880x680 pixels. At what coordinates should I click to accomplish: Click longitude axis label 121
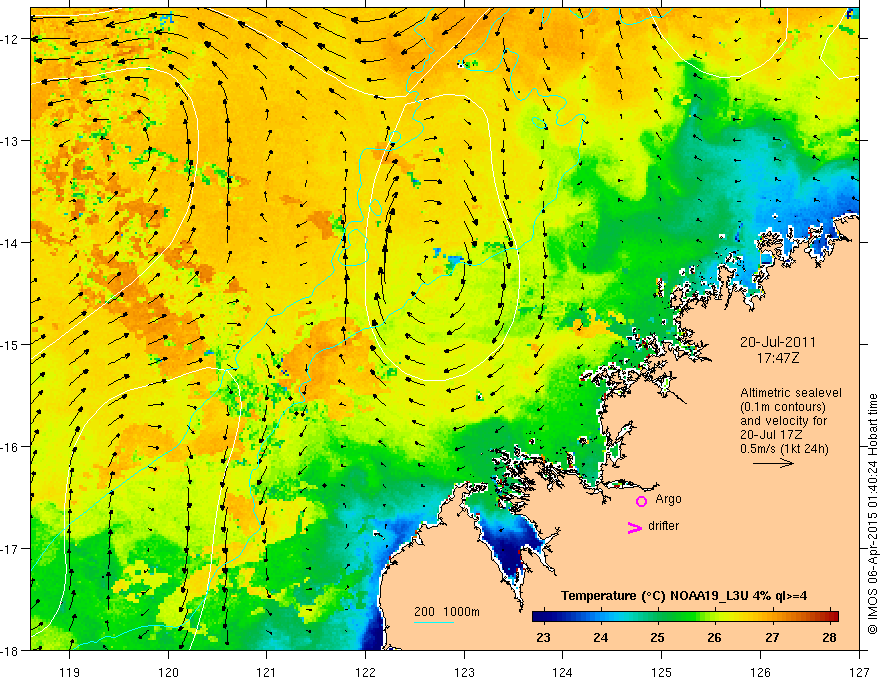point(267,672)
